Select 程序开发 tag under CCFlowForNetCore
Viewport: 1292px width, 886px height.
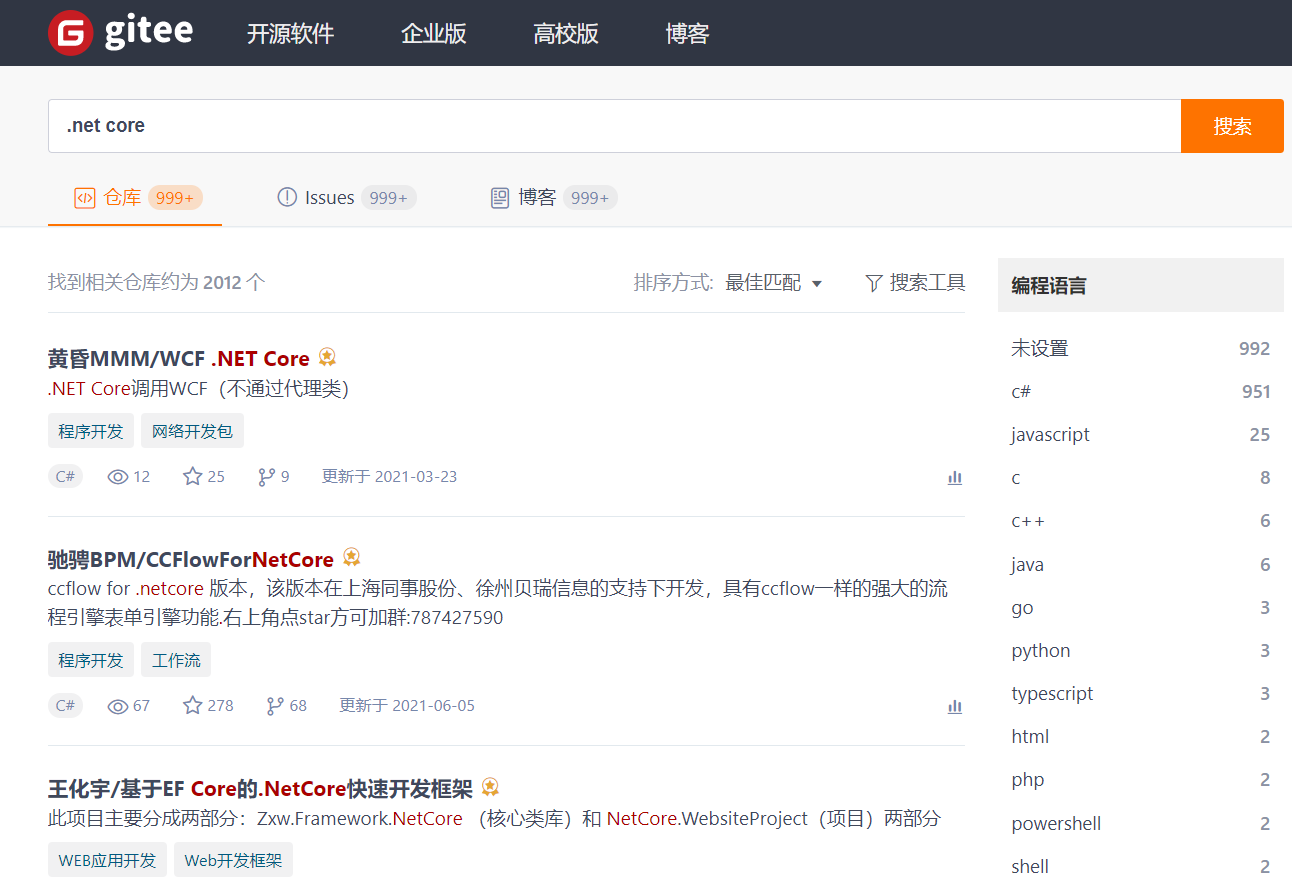pos(91,660)
